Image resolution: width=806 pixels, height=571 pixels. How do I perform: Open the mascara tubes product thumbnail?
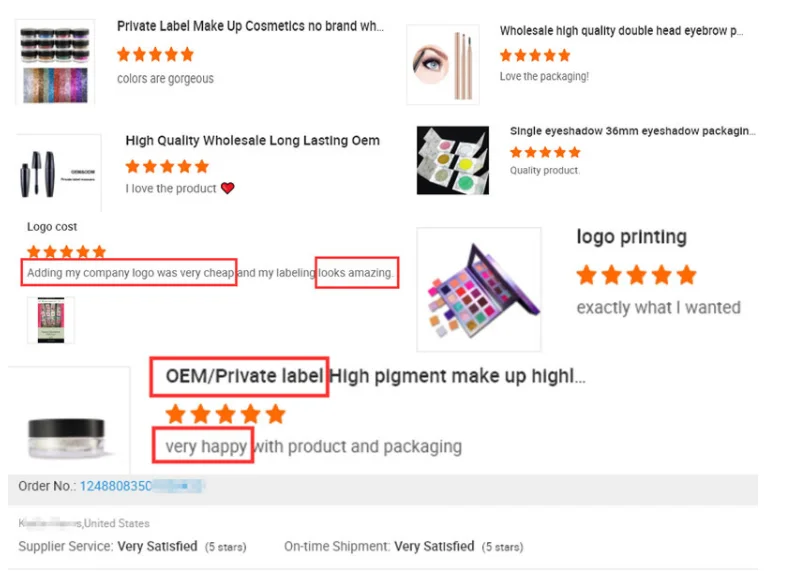tap(59, 173)
